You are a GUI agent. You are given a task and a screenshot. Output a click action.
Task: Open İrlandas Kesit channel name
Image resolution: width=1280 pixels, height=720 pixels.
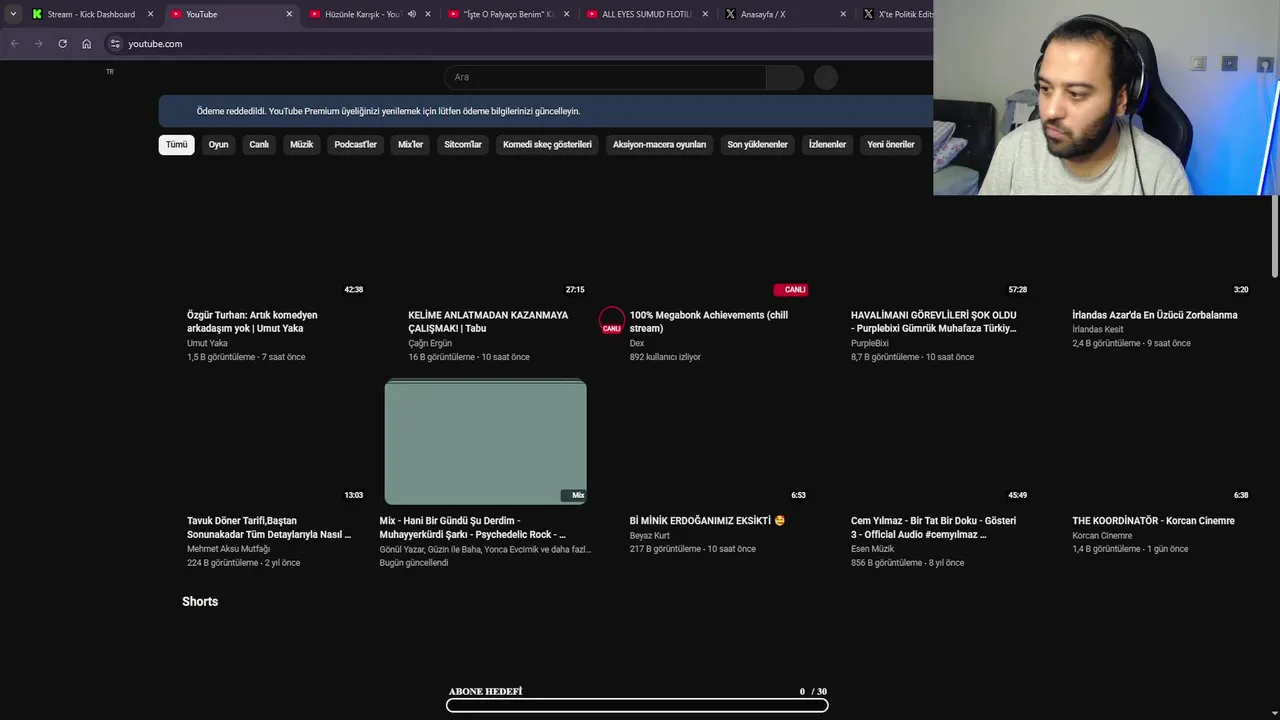1098,329
